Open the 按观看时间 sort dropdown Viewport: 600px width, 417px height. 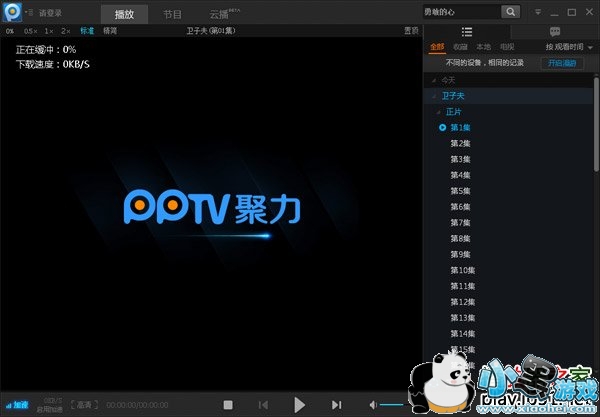569,47
